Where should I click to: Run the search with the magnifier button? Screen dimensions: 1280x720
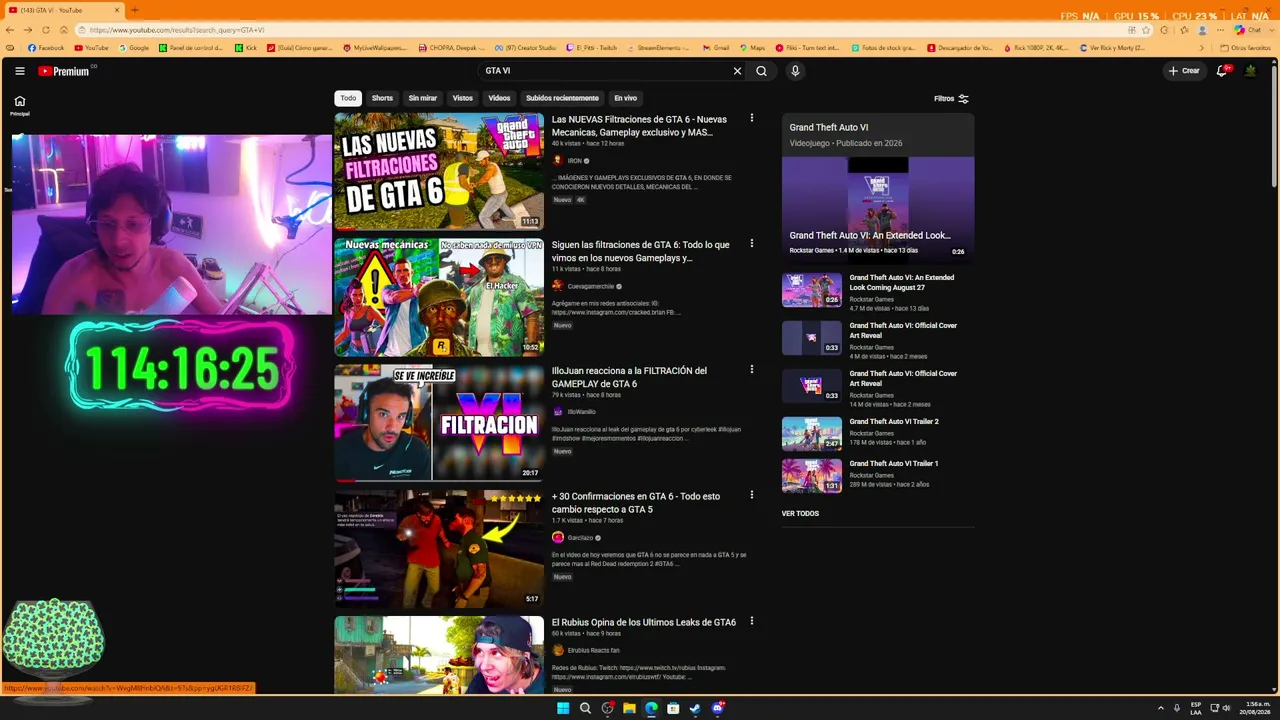click(x=761, y=71)
